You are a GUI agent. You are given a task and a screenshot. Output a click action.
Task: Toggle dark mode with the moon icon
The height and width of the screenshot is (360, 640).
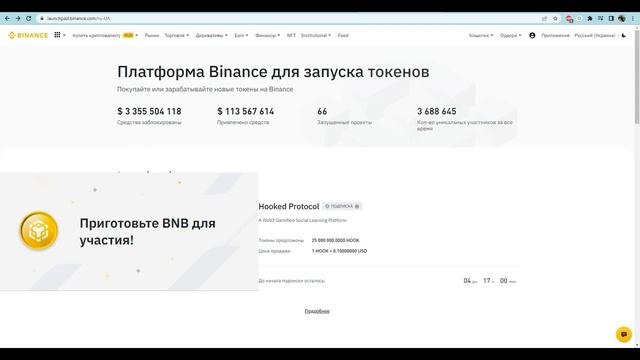coord(624,36)
